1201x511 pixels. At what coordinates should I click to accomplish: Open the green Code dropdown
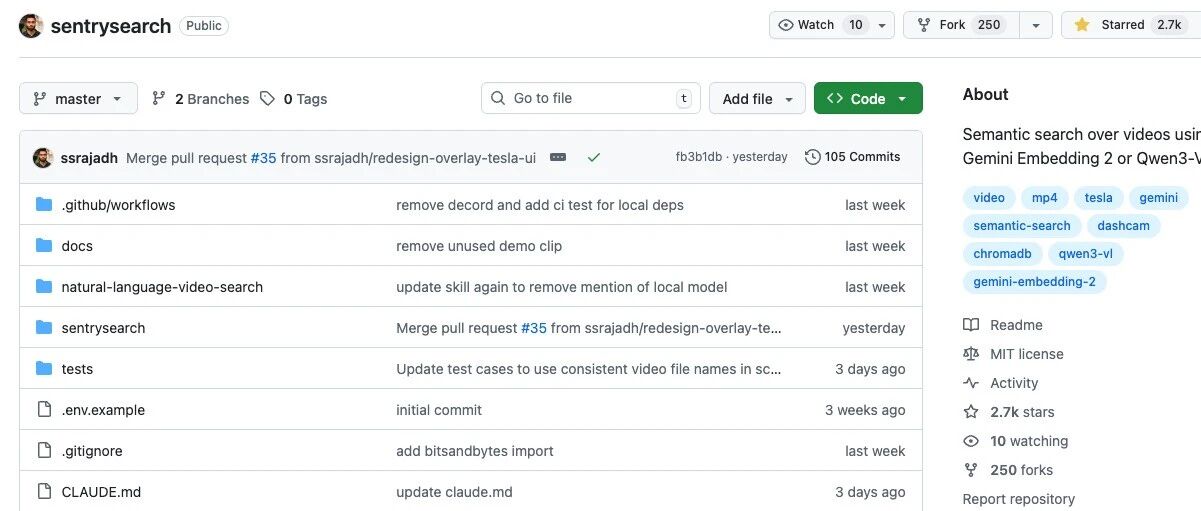click(x=868, y=99)
